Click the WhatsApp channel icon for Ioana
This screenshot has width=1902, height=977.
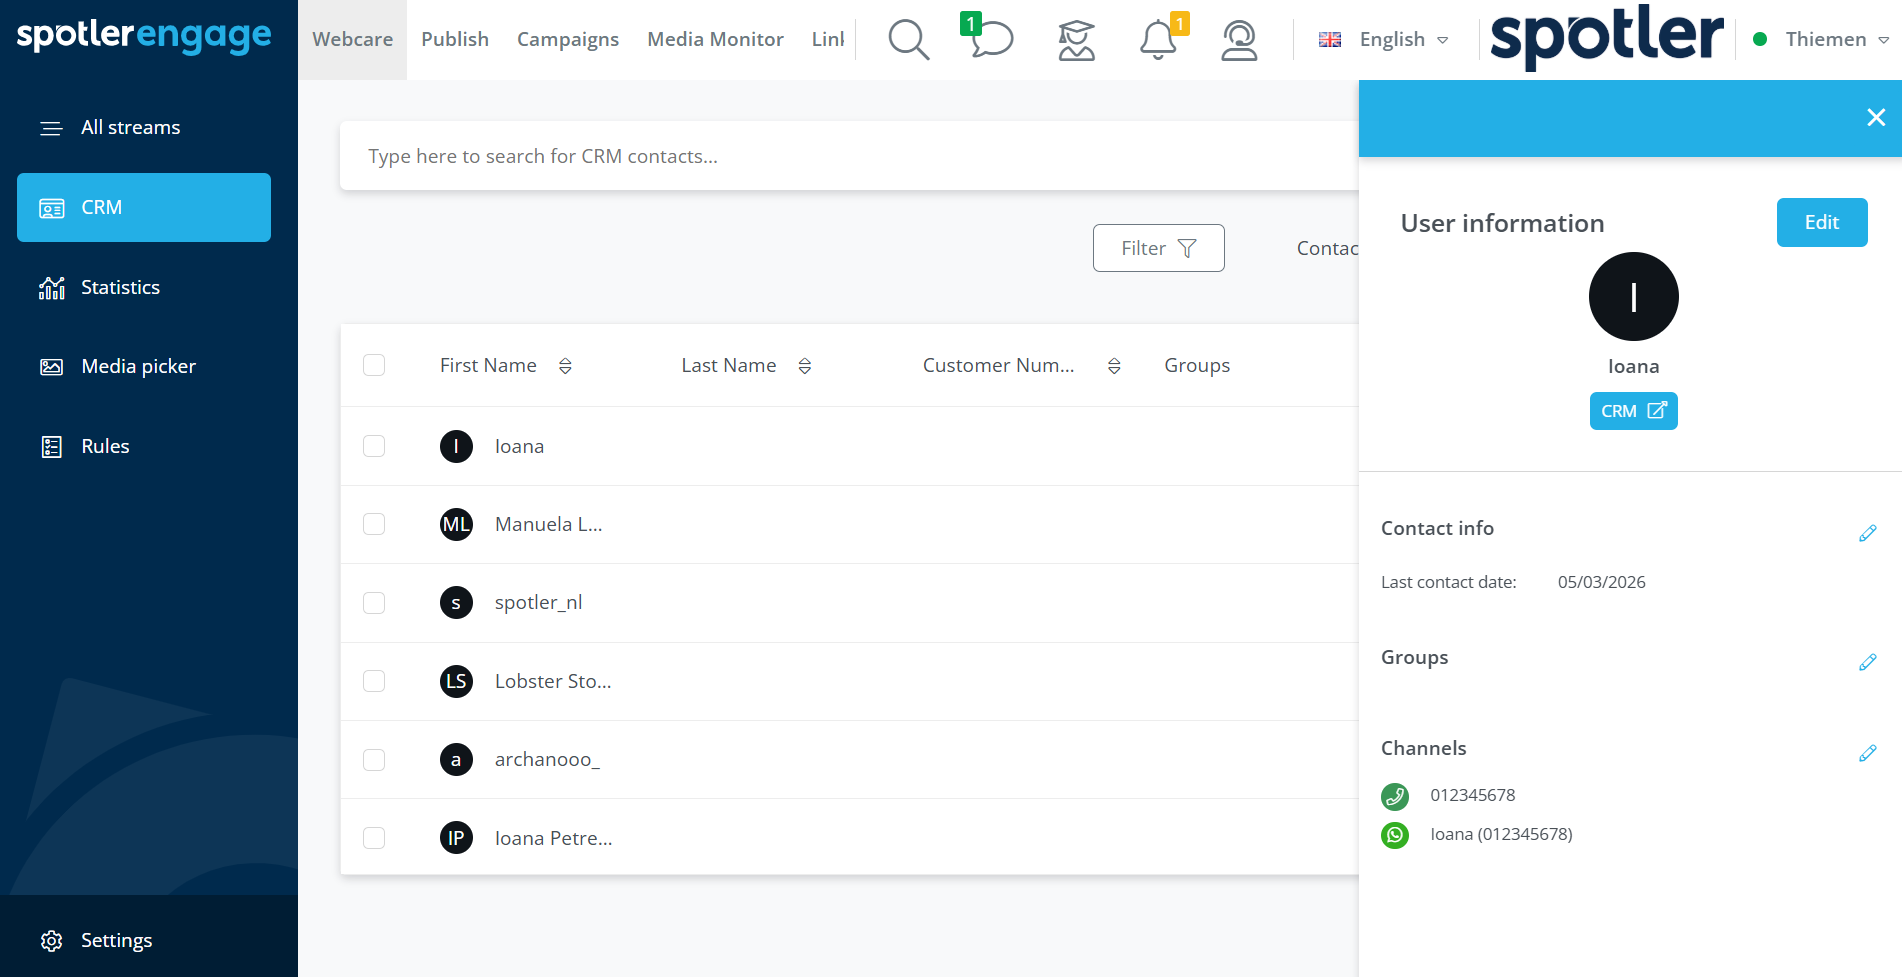1395,835
